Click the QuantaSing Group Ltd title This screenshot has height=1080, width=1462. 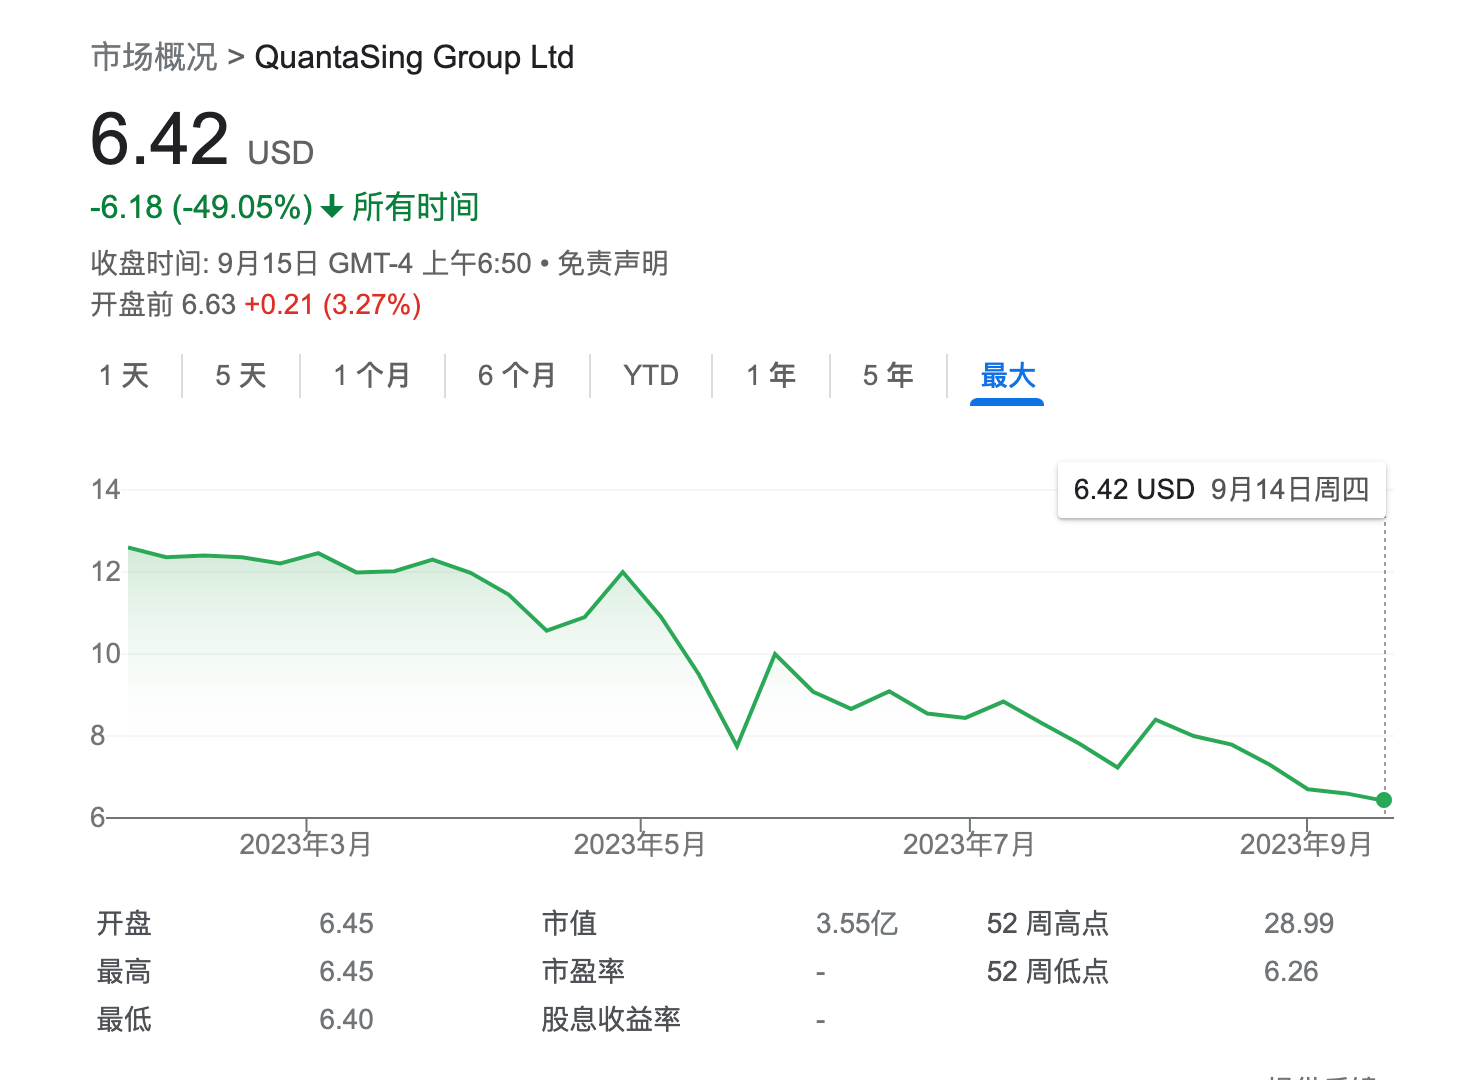point(414,58)
